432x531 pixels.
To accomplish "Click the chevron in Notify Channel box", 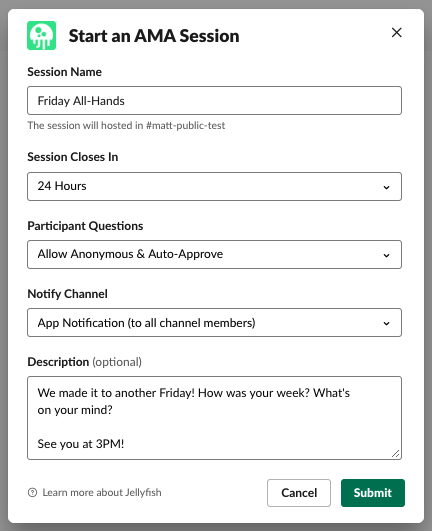I will [386, 323].
